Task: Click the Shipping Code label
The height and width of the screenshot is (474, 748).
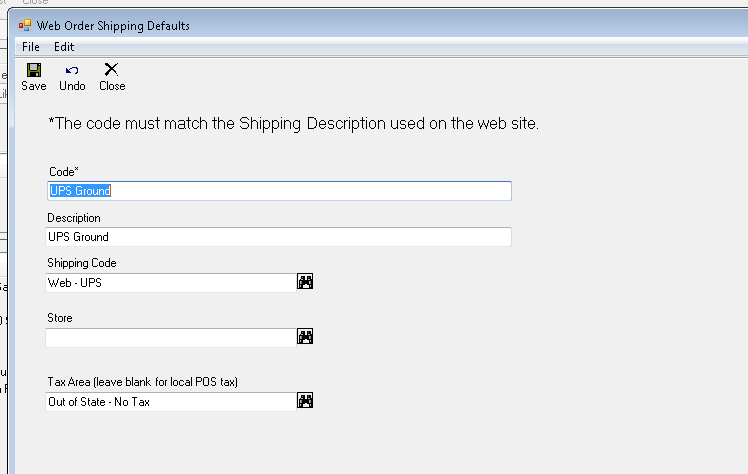Action: (82, 263)
